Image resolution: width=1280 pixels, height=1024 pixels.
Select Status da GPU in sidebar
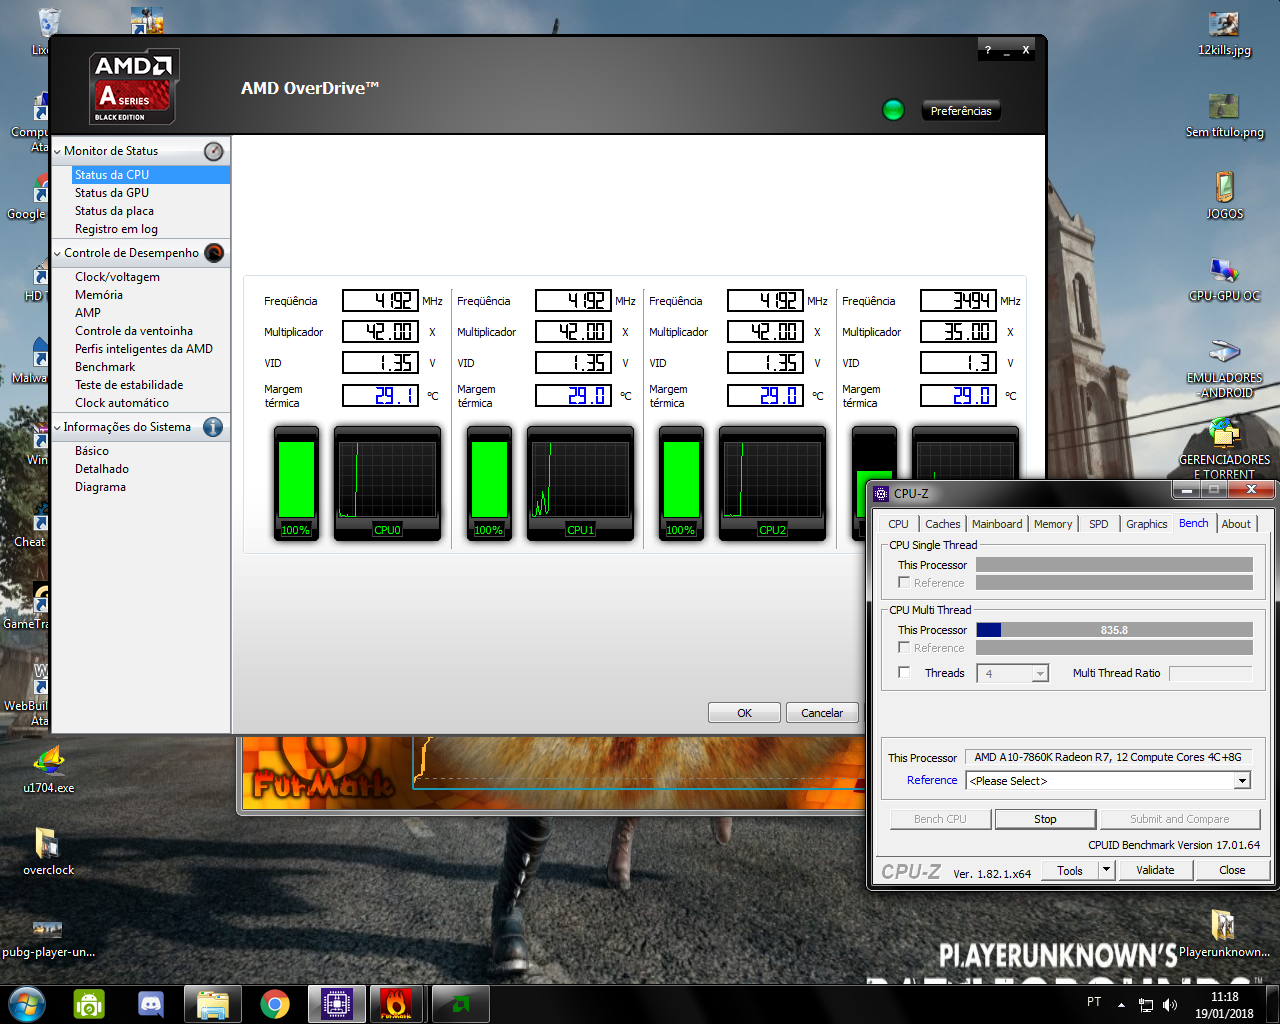click(x=112, y=193)
